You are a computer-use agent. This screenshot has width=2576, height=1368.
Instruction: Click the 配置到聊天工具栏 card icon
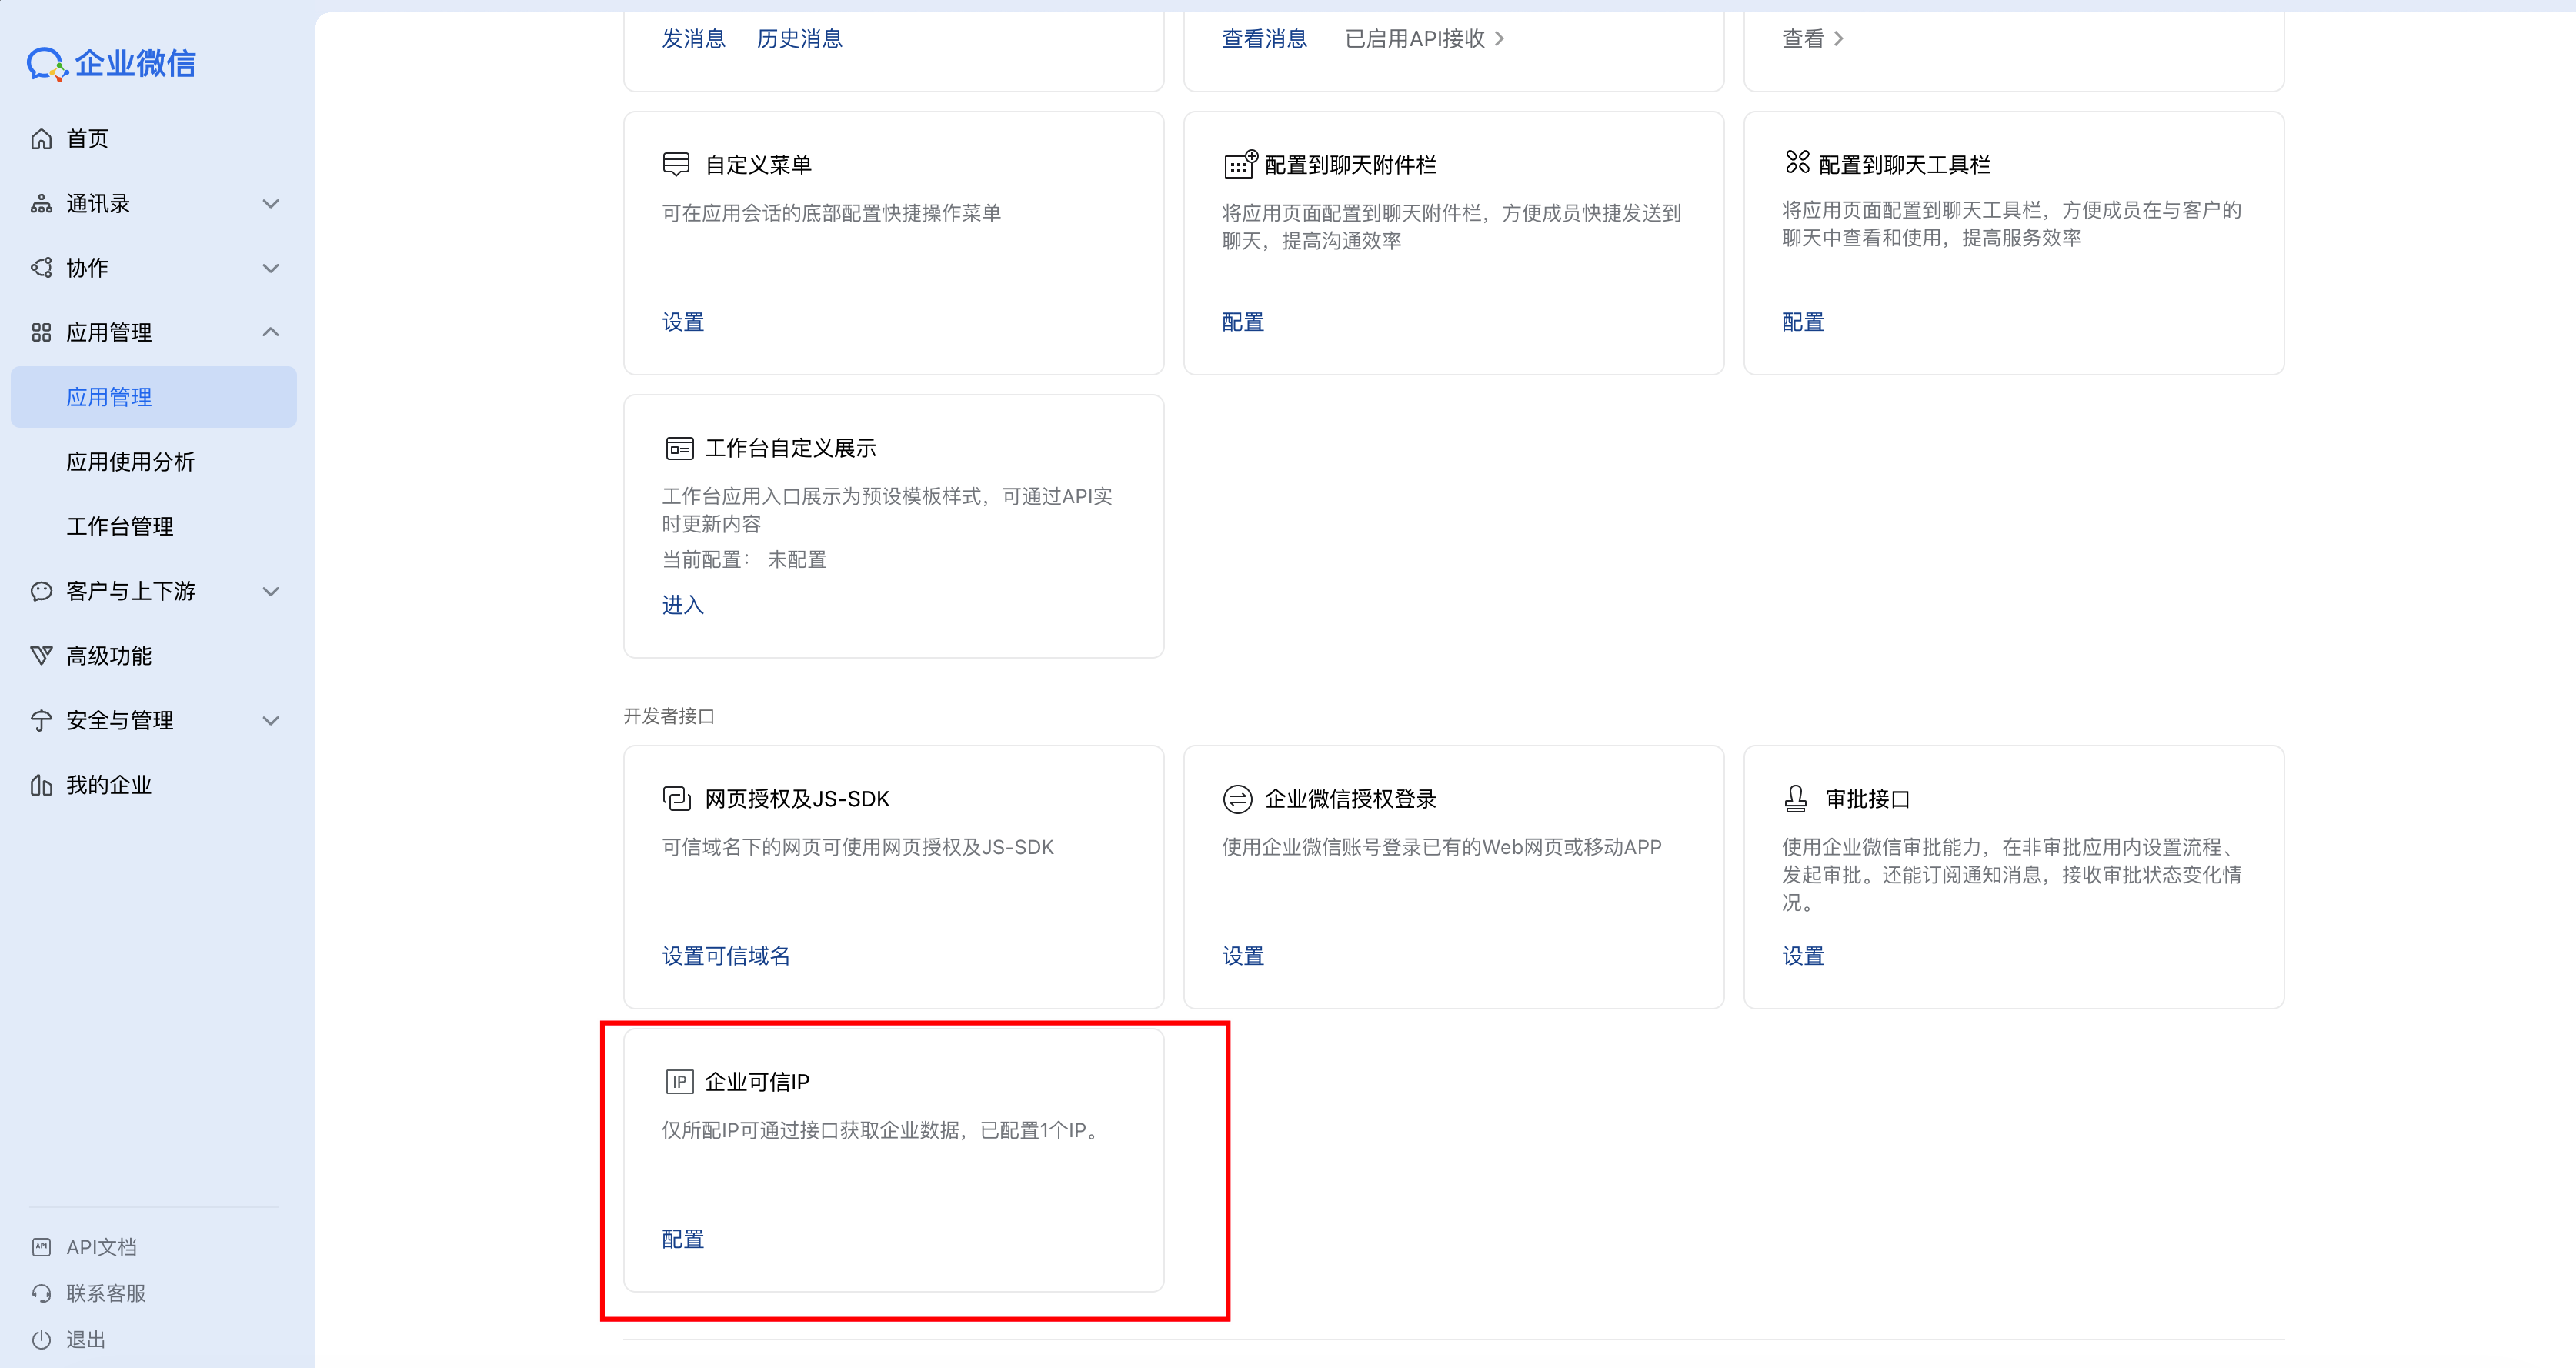tap(1797, 162)
